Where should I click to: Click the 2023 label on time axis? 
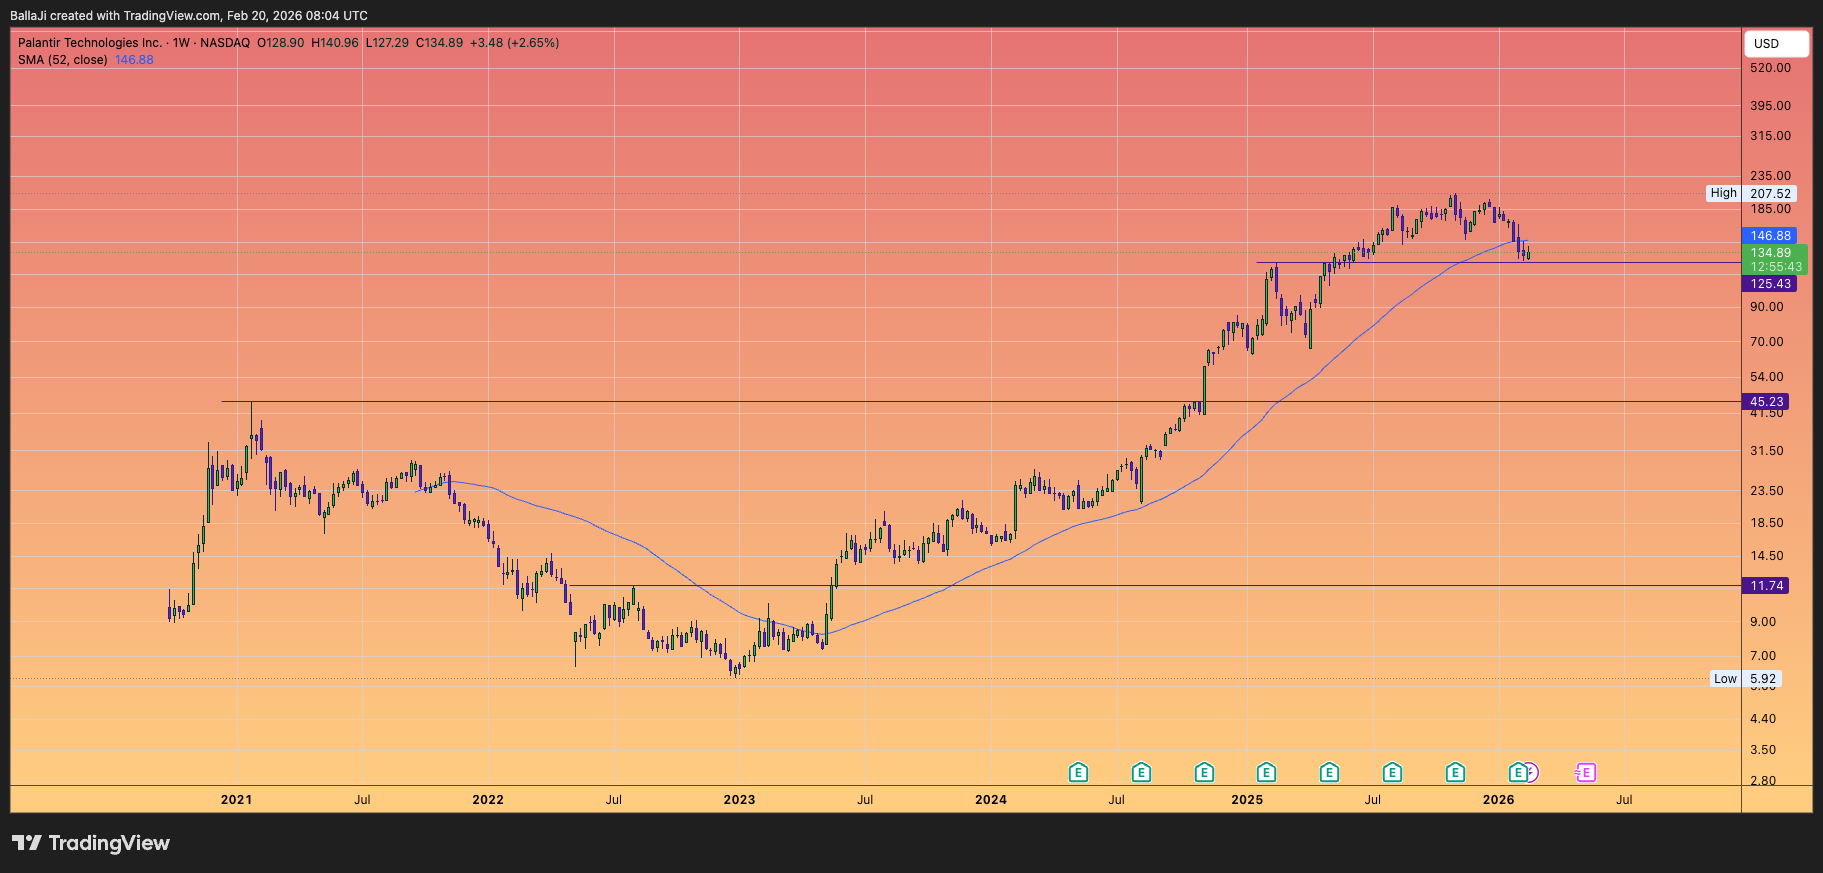[739, 800]
